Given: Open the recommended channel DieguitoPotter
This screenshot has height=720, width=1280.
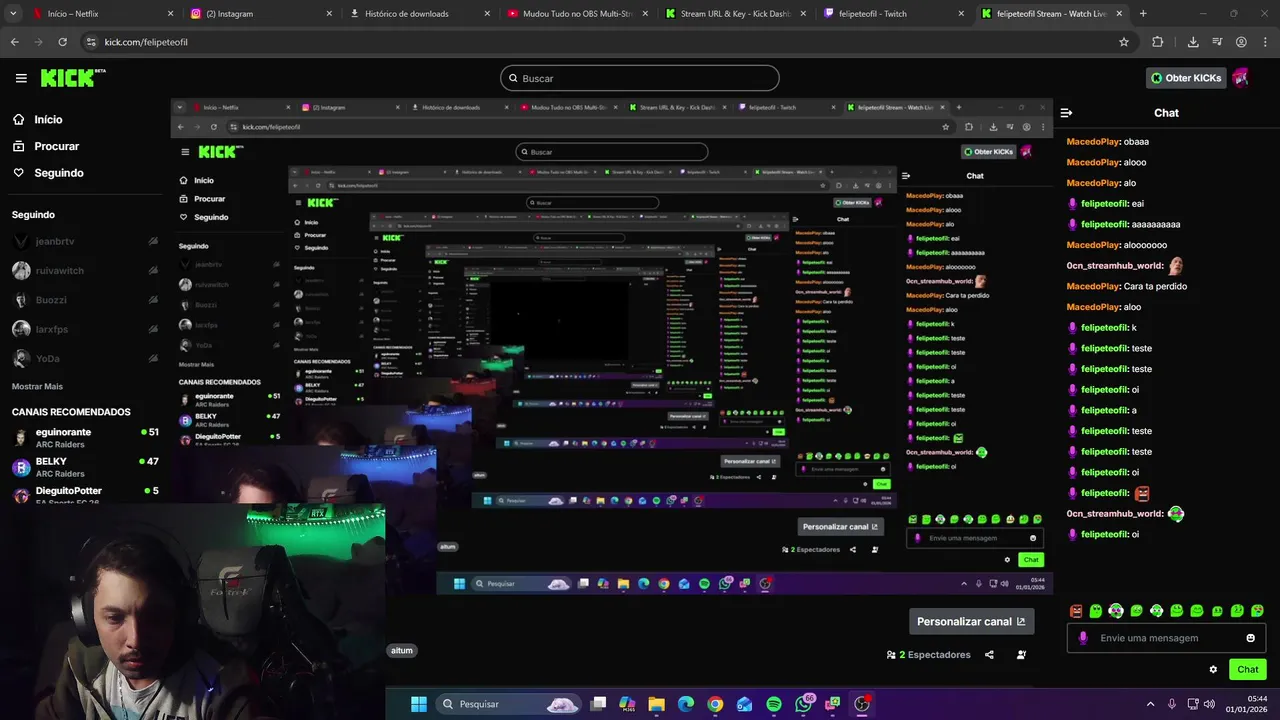Looking at the screenshot, I should (85, 495).
